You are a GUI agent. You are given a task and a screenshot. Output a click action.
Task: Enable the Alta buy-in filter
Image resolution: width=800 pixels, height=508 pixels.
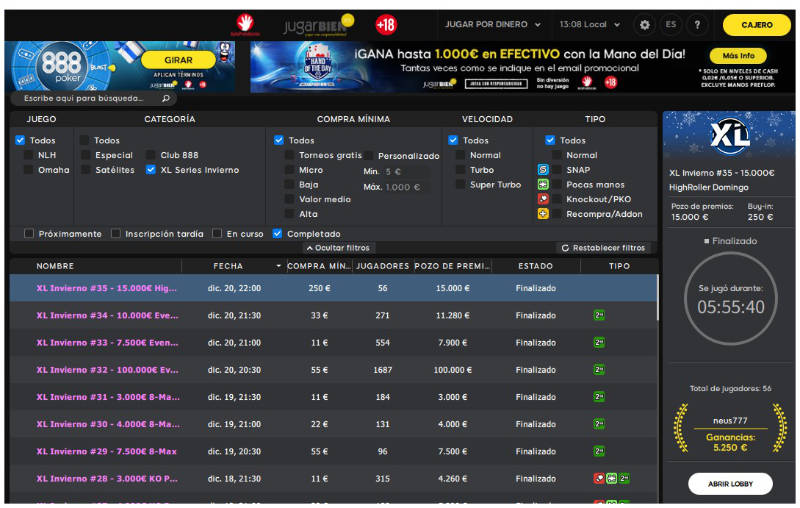289,214
